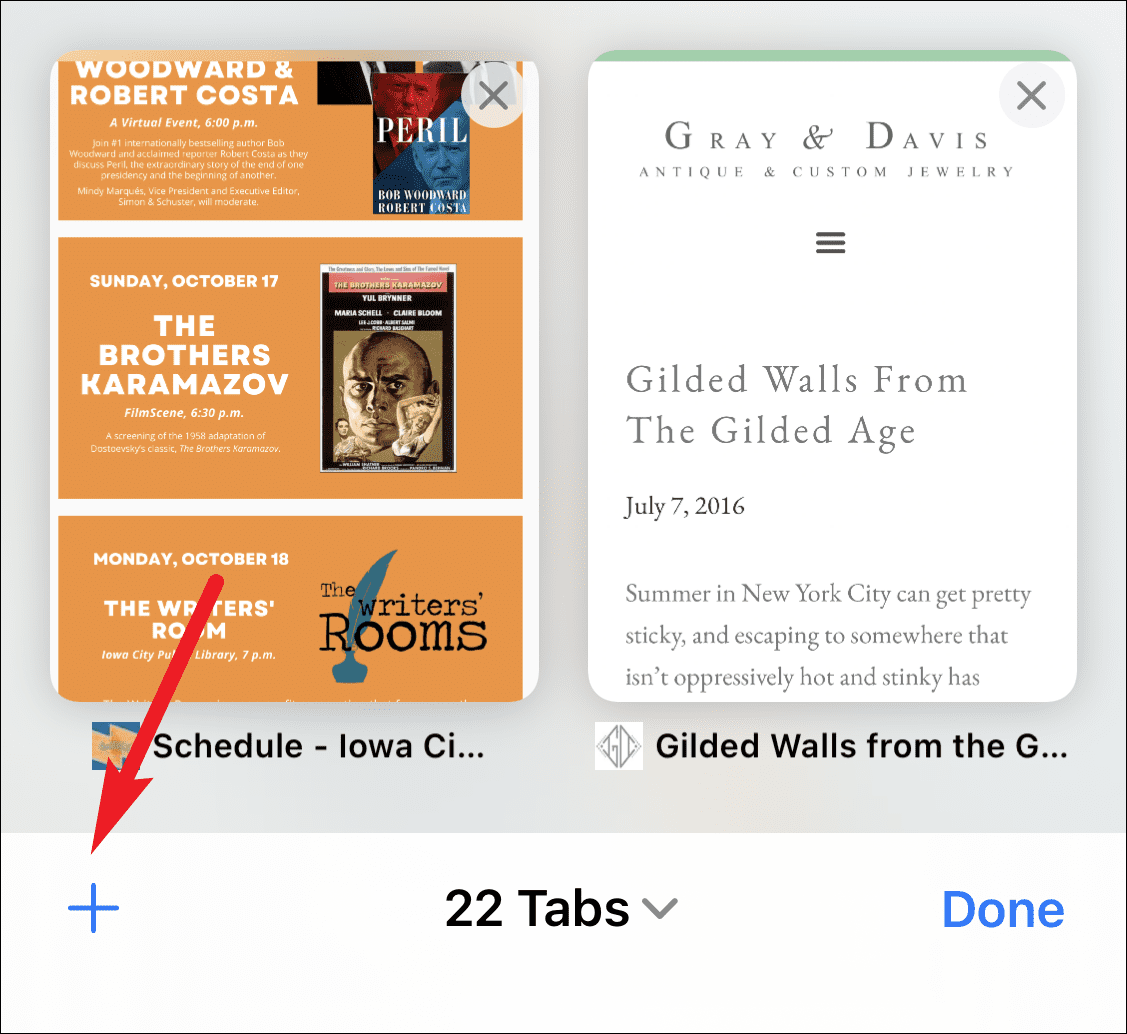This screenshot has height=1034, width=1127.
Task: Open the Monday, October 18 event card
Action: click(290, 609)
